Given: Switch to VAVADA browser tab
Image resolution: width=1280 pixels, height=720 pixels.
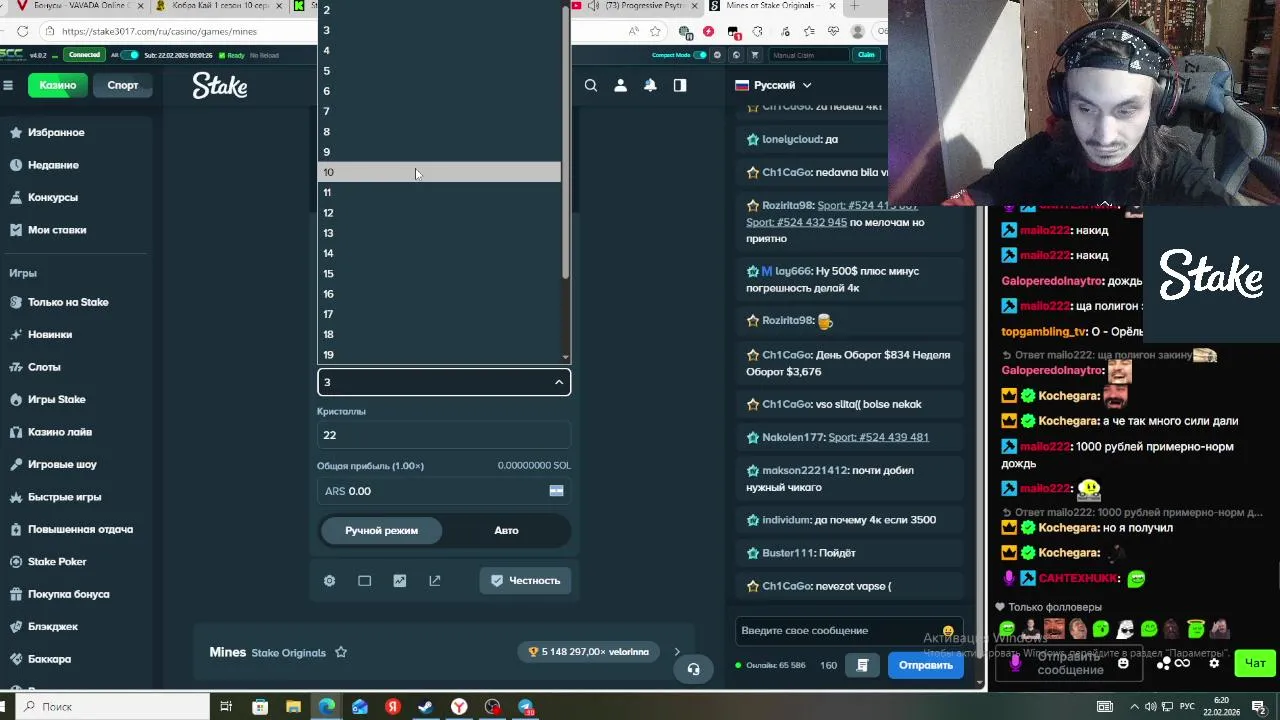Looking at the screenshot, I should pos(80,6).
